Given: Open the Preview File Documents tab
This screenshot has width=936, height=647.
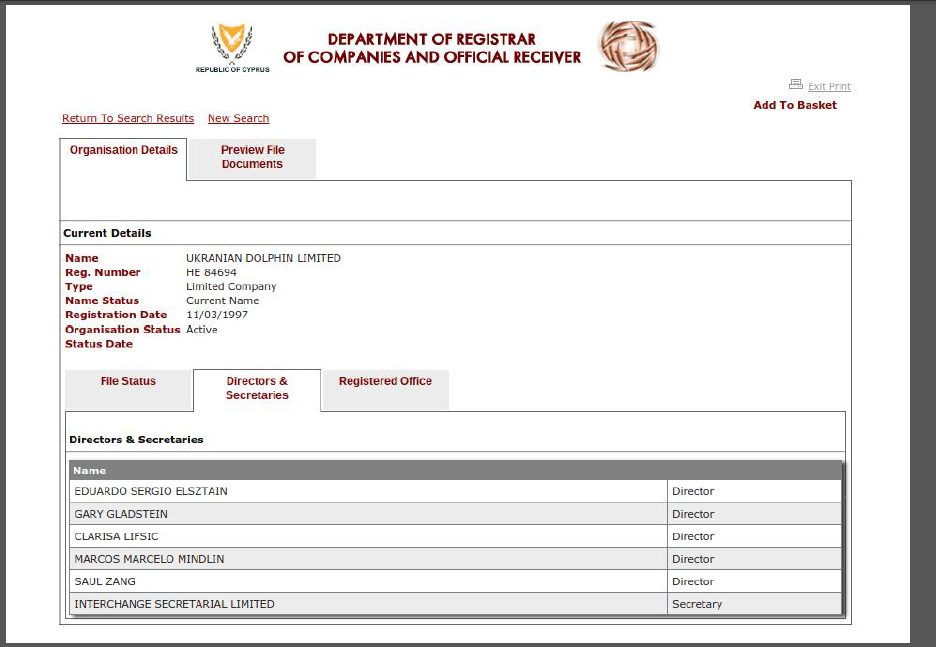Looking at the screenshot, I should 252,158.
